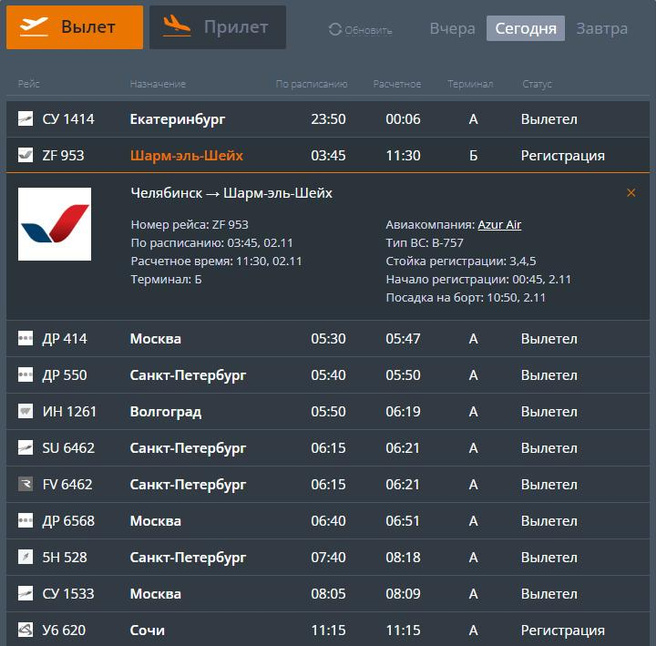
Task: Click airline icon for У6 620
Action: pyautogui.click(x=25, y=630)
